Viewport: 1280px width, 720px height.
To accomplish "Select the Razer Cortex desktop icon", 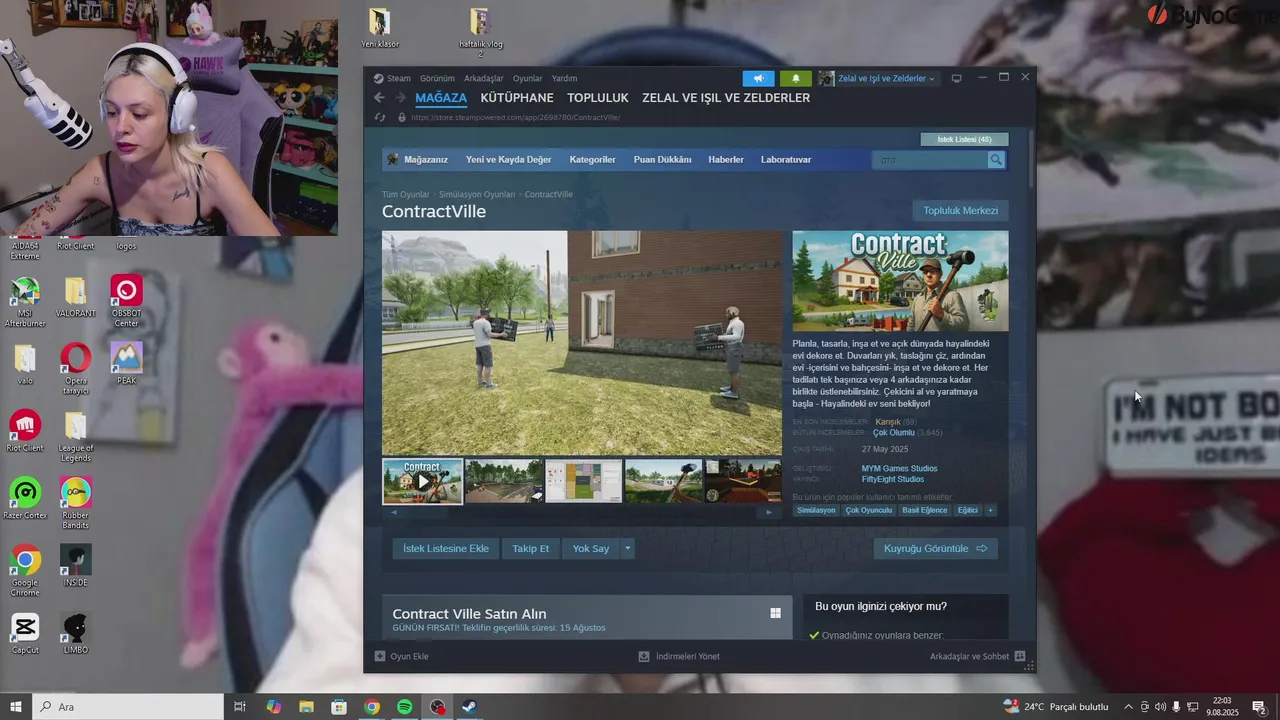I will [x=25, y=498].
